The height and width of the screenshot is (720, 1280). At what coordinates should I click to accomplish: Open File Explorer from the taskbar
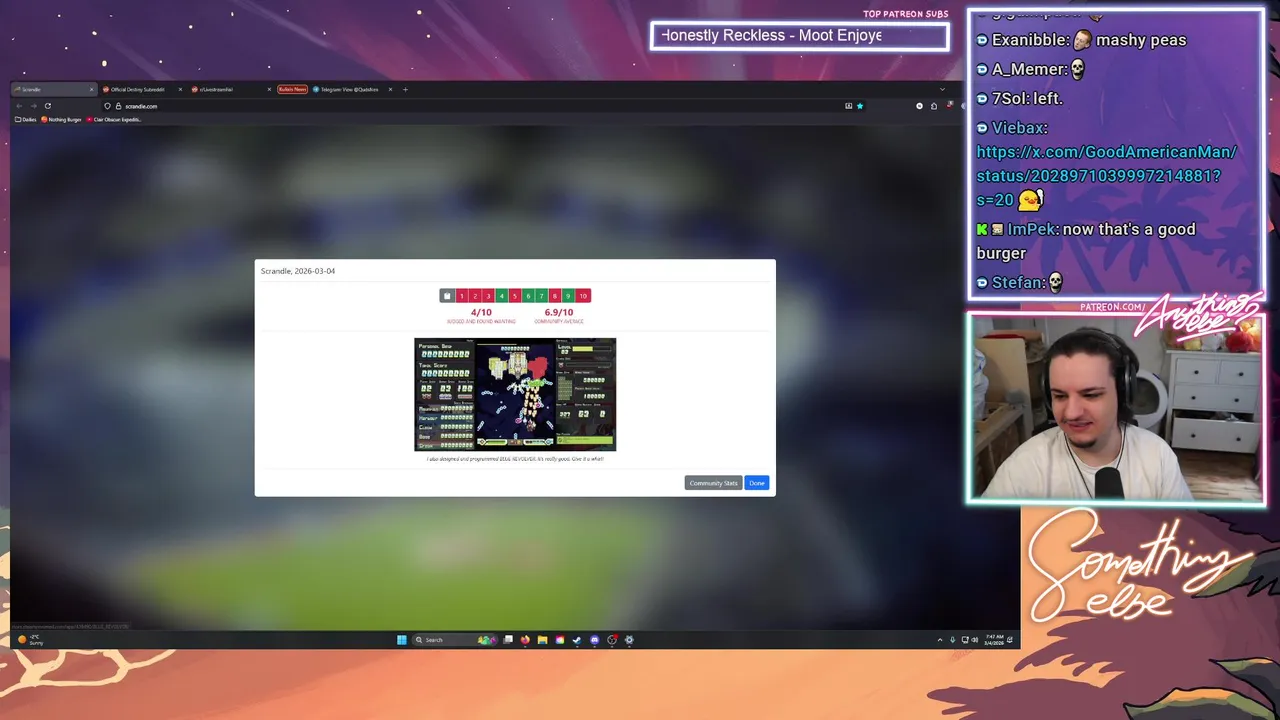point(542,640)
